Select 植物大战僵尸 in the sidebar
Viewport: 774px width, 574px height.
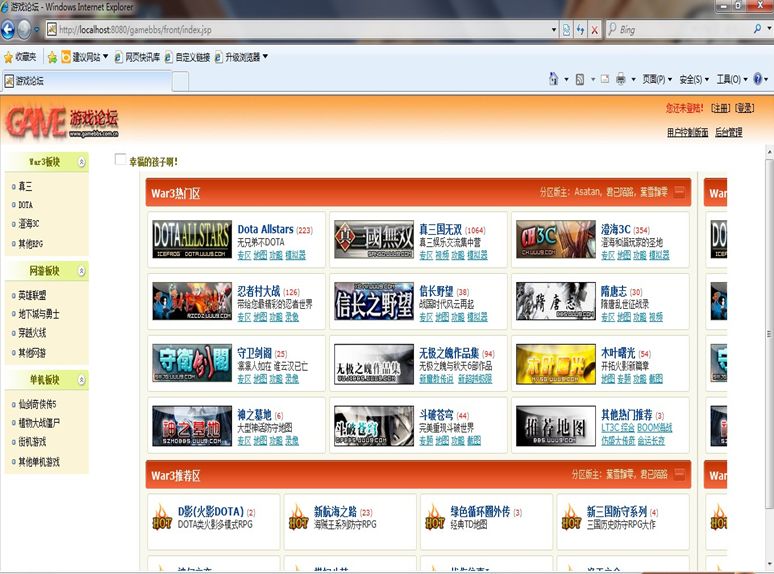(x=39, y=423)
